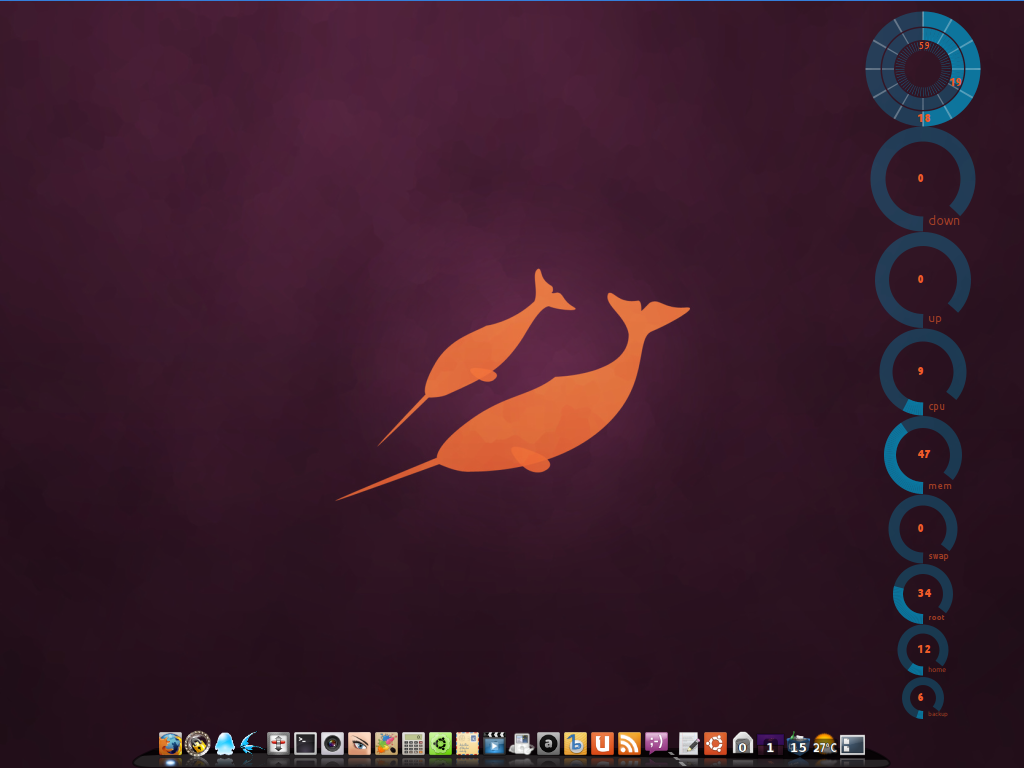
Task: Open the orange RSS feed reader
Action: coord(629,743)
